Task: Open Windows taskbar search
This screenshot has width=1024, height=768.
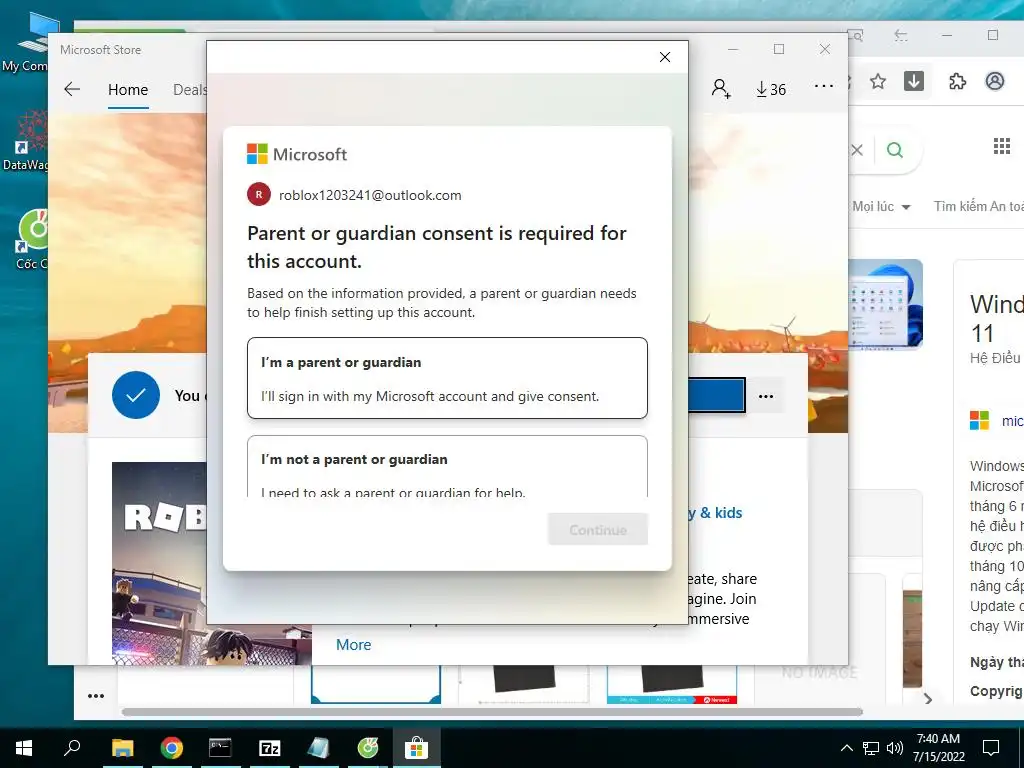Action: click(x=72, y=747)
